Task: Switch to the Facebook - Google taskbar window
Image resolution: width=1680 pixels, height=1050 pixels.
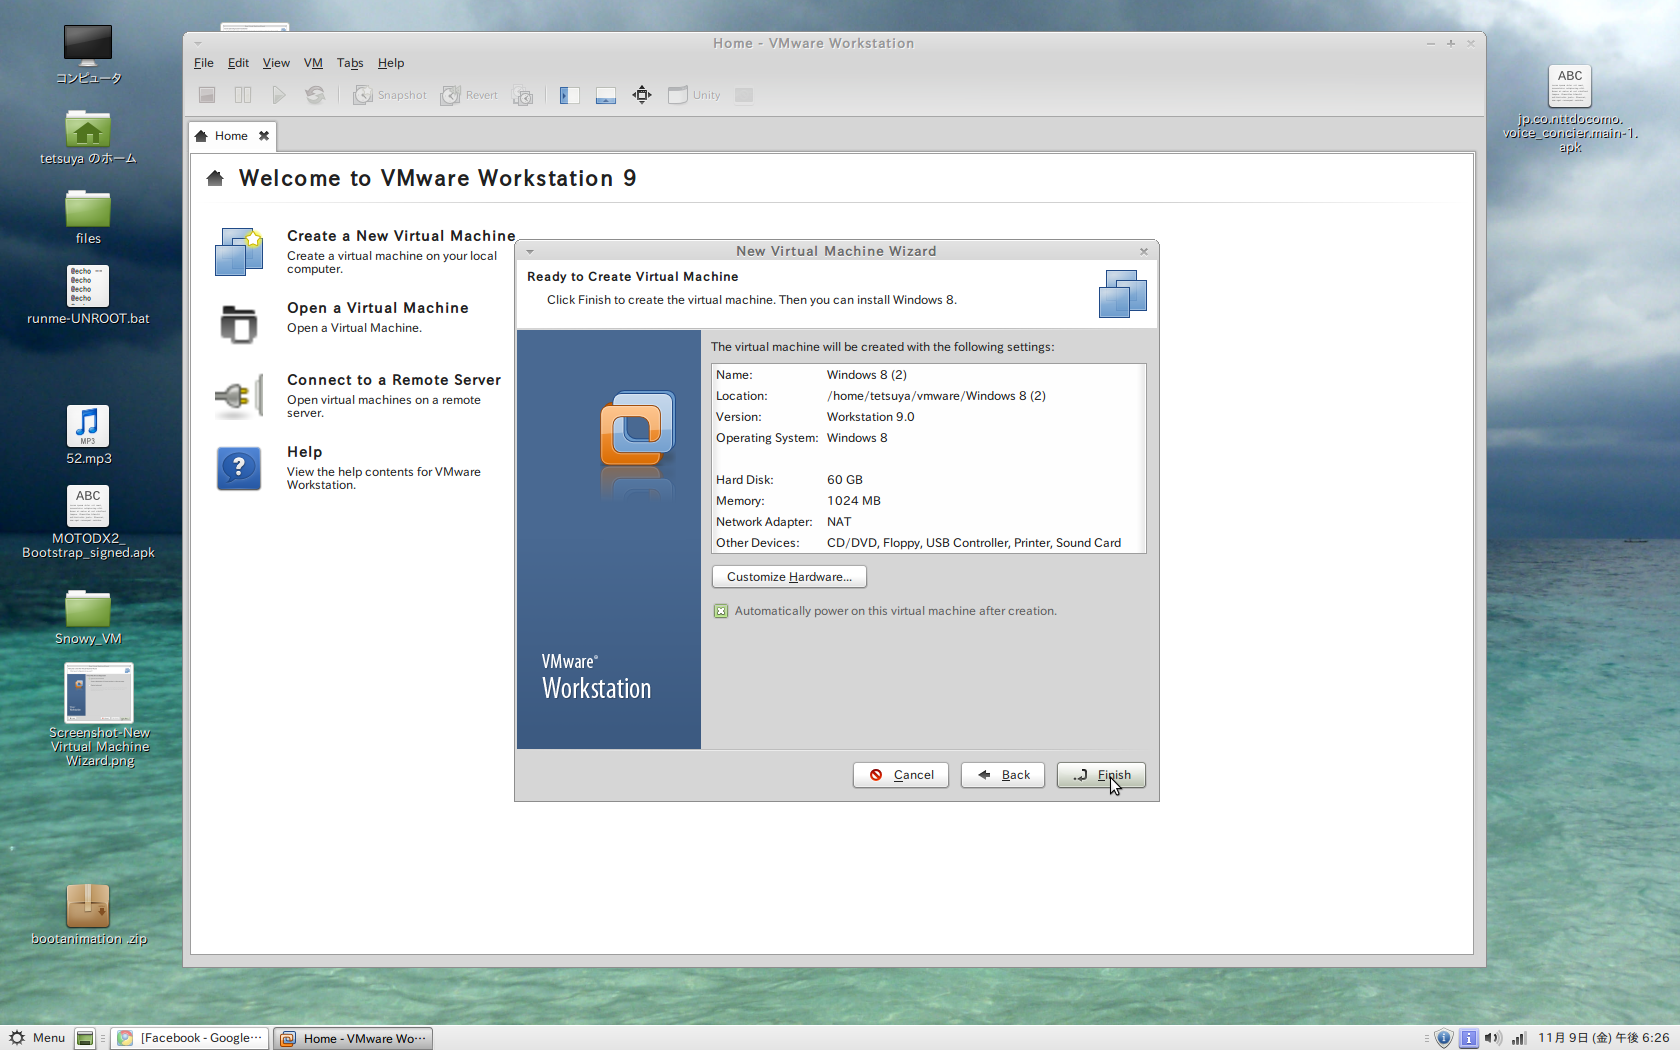Action: tap(190, 1038)
